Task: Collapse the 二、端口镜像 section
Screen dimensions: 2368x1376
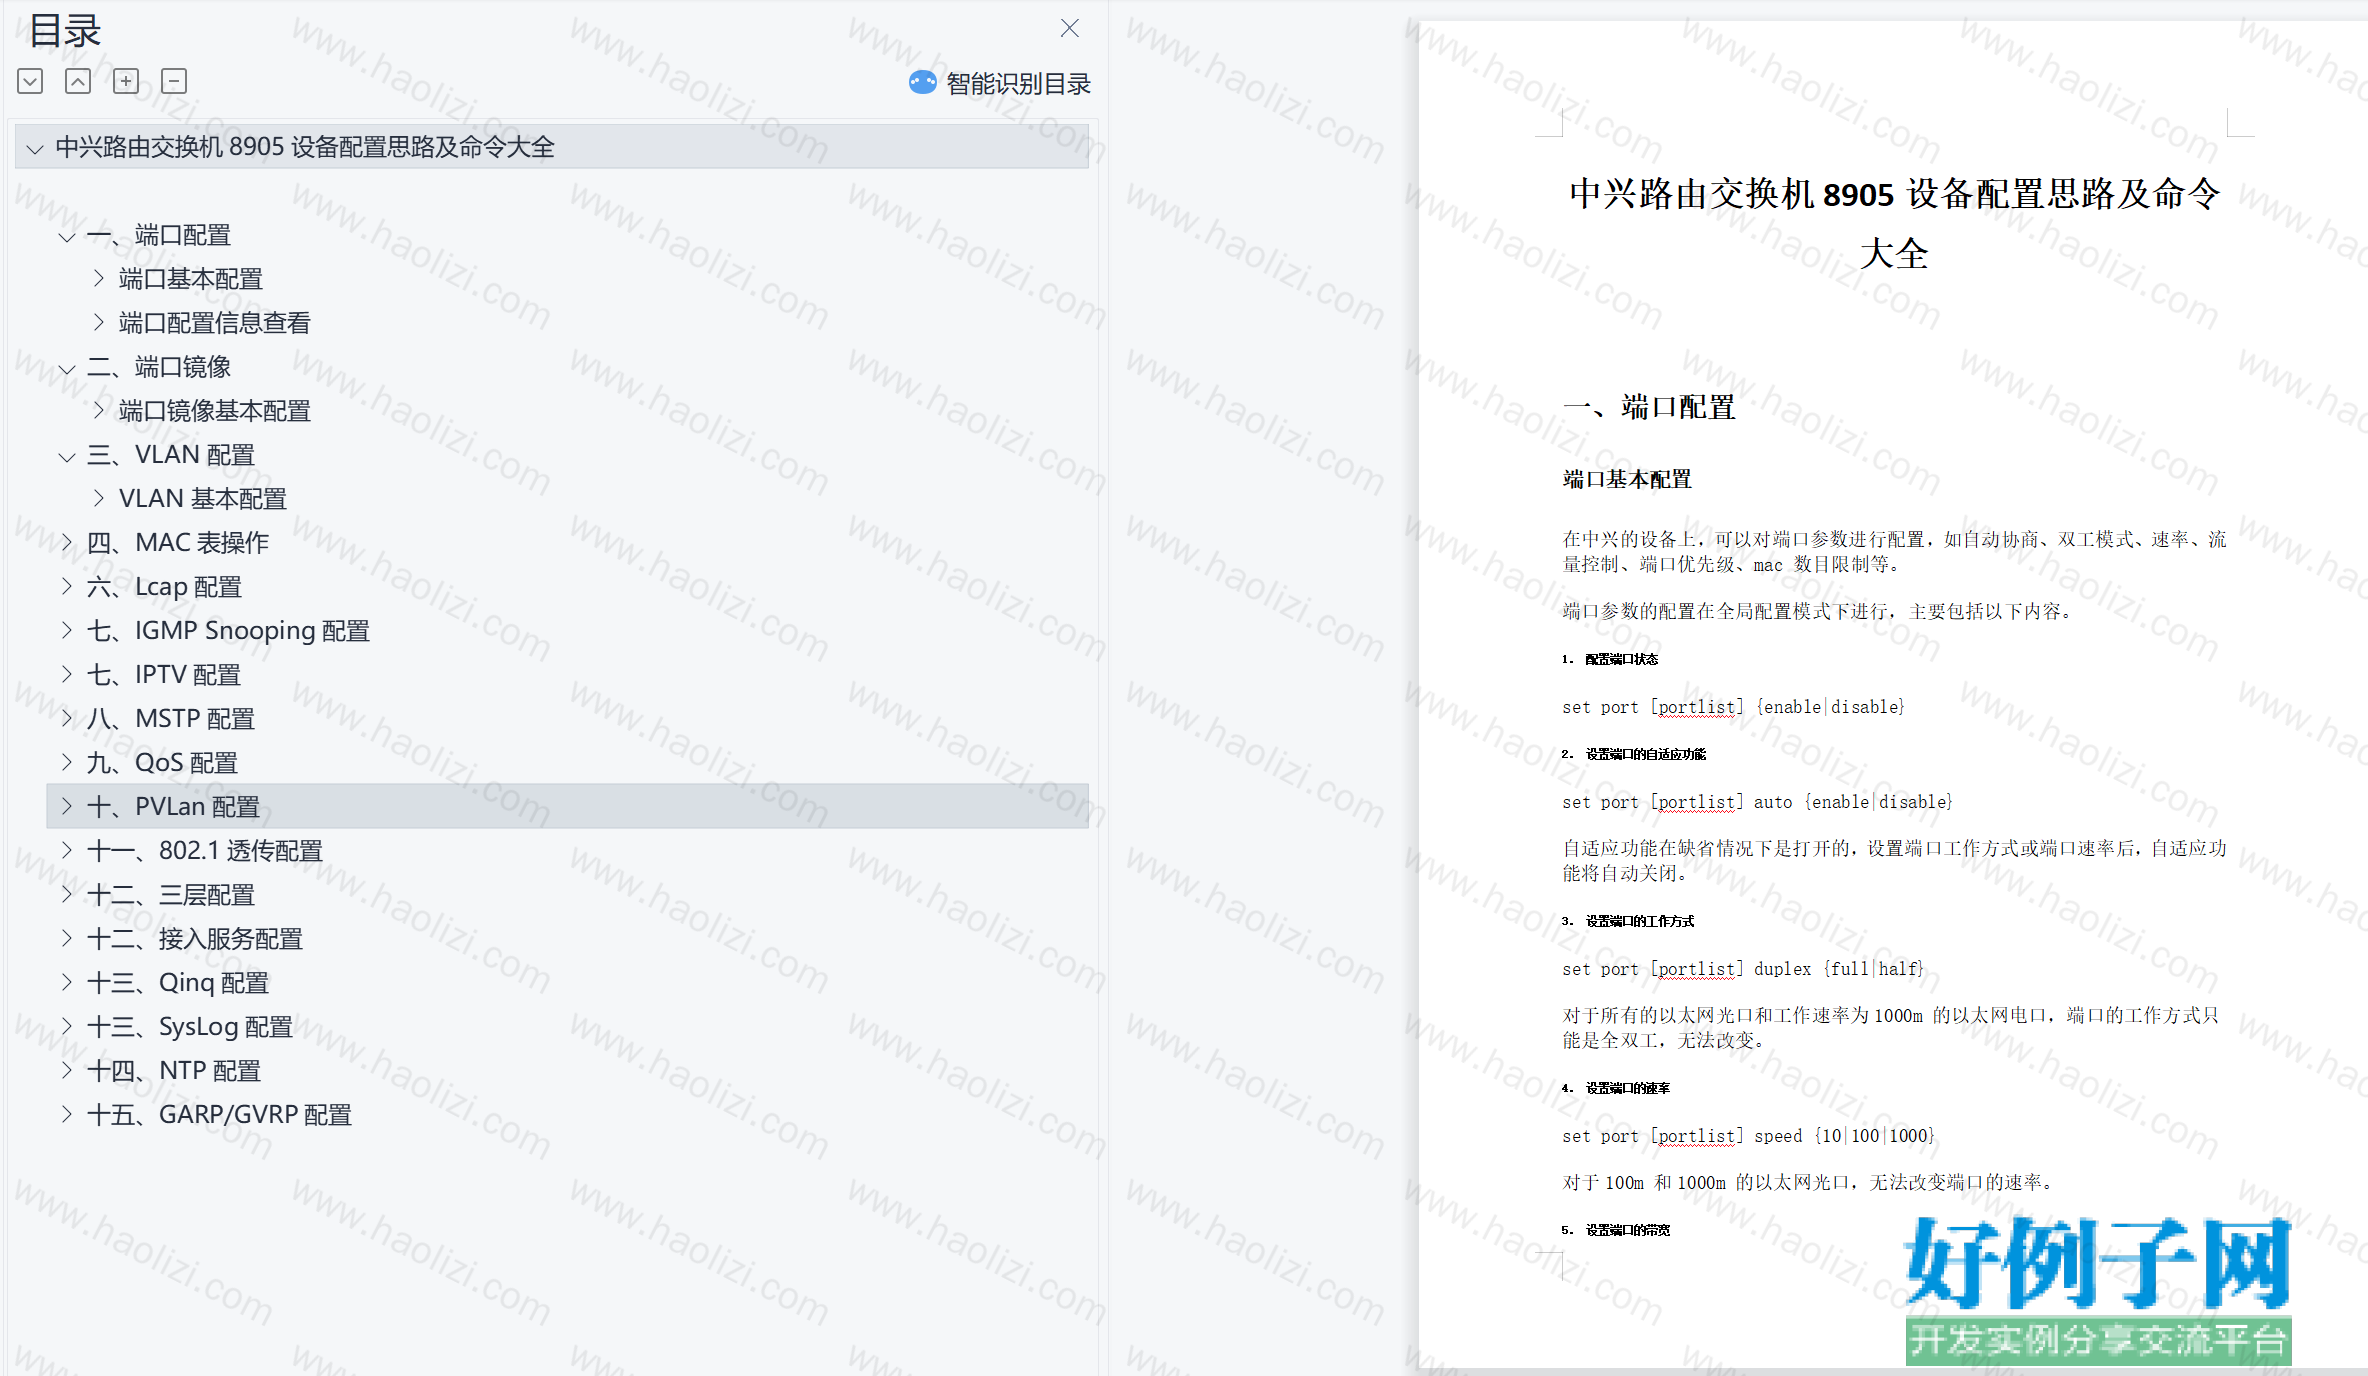Action: [67, 369]
